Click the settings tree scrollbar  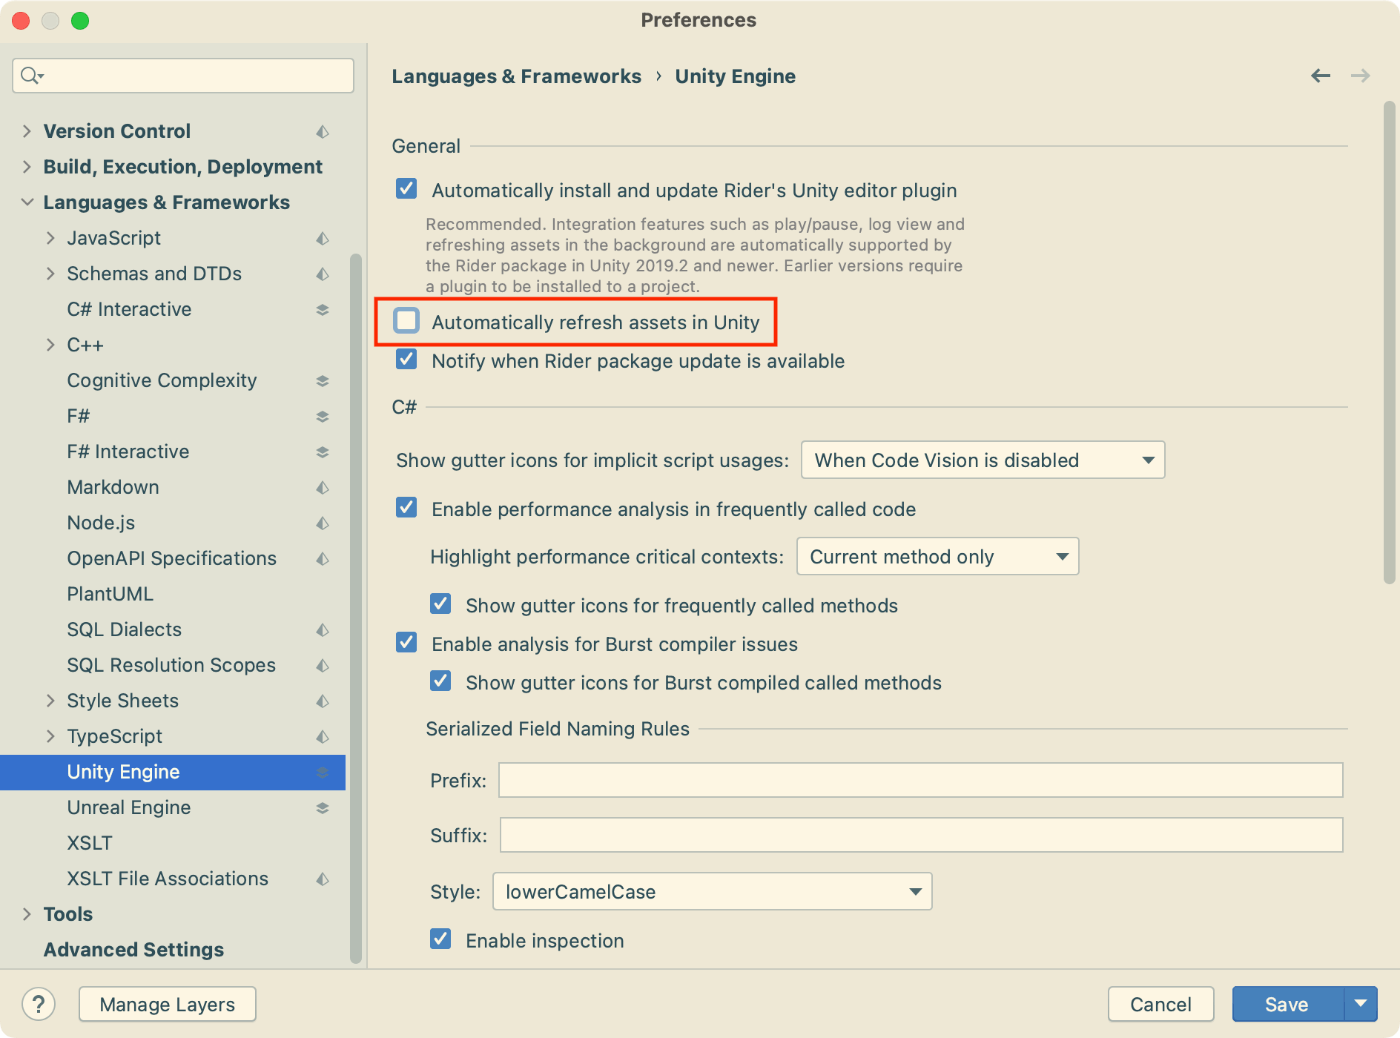355,608
